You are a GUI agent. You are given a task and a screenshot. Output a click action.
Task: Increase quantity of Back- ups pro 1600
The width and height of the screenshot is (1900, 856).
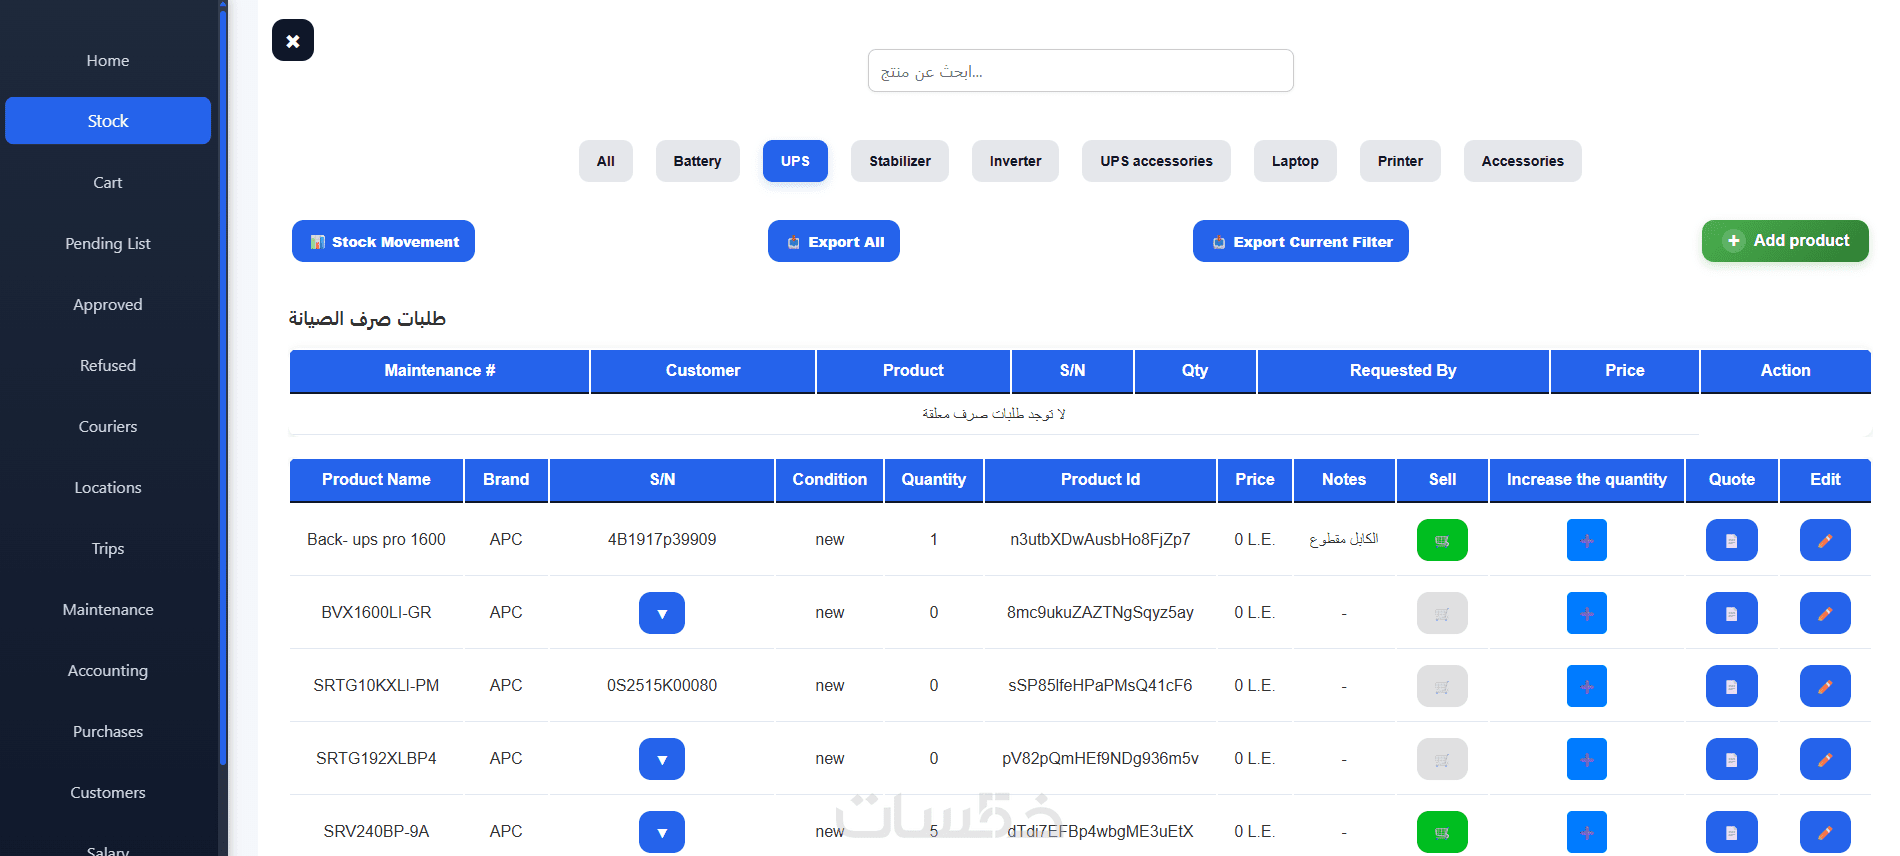click(x=1587, y=540)
